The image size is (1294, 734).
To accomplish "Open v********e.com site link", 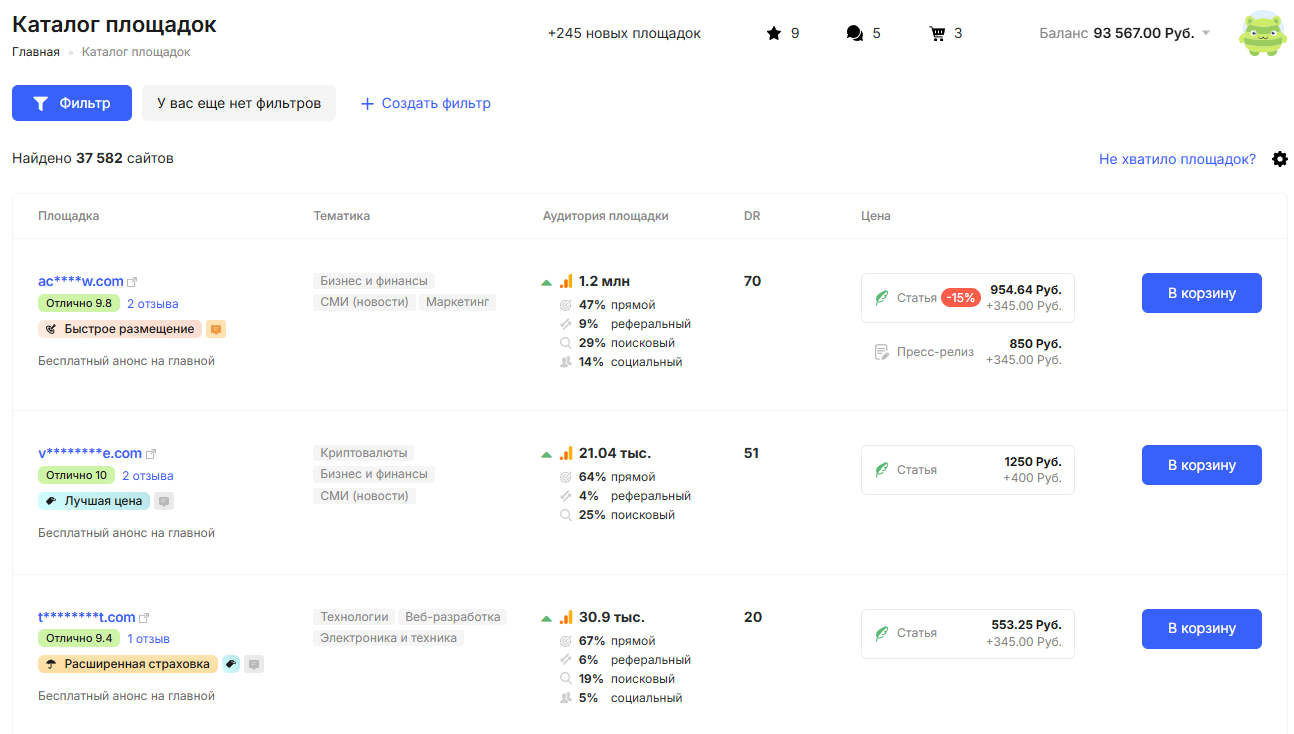I will (x=90, y=453).
